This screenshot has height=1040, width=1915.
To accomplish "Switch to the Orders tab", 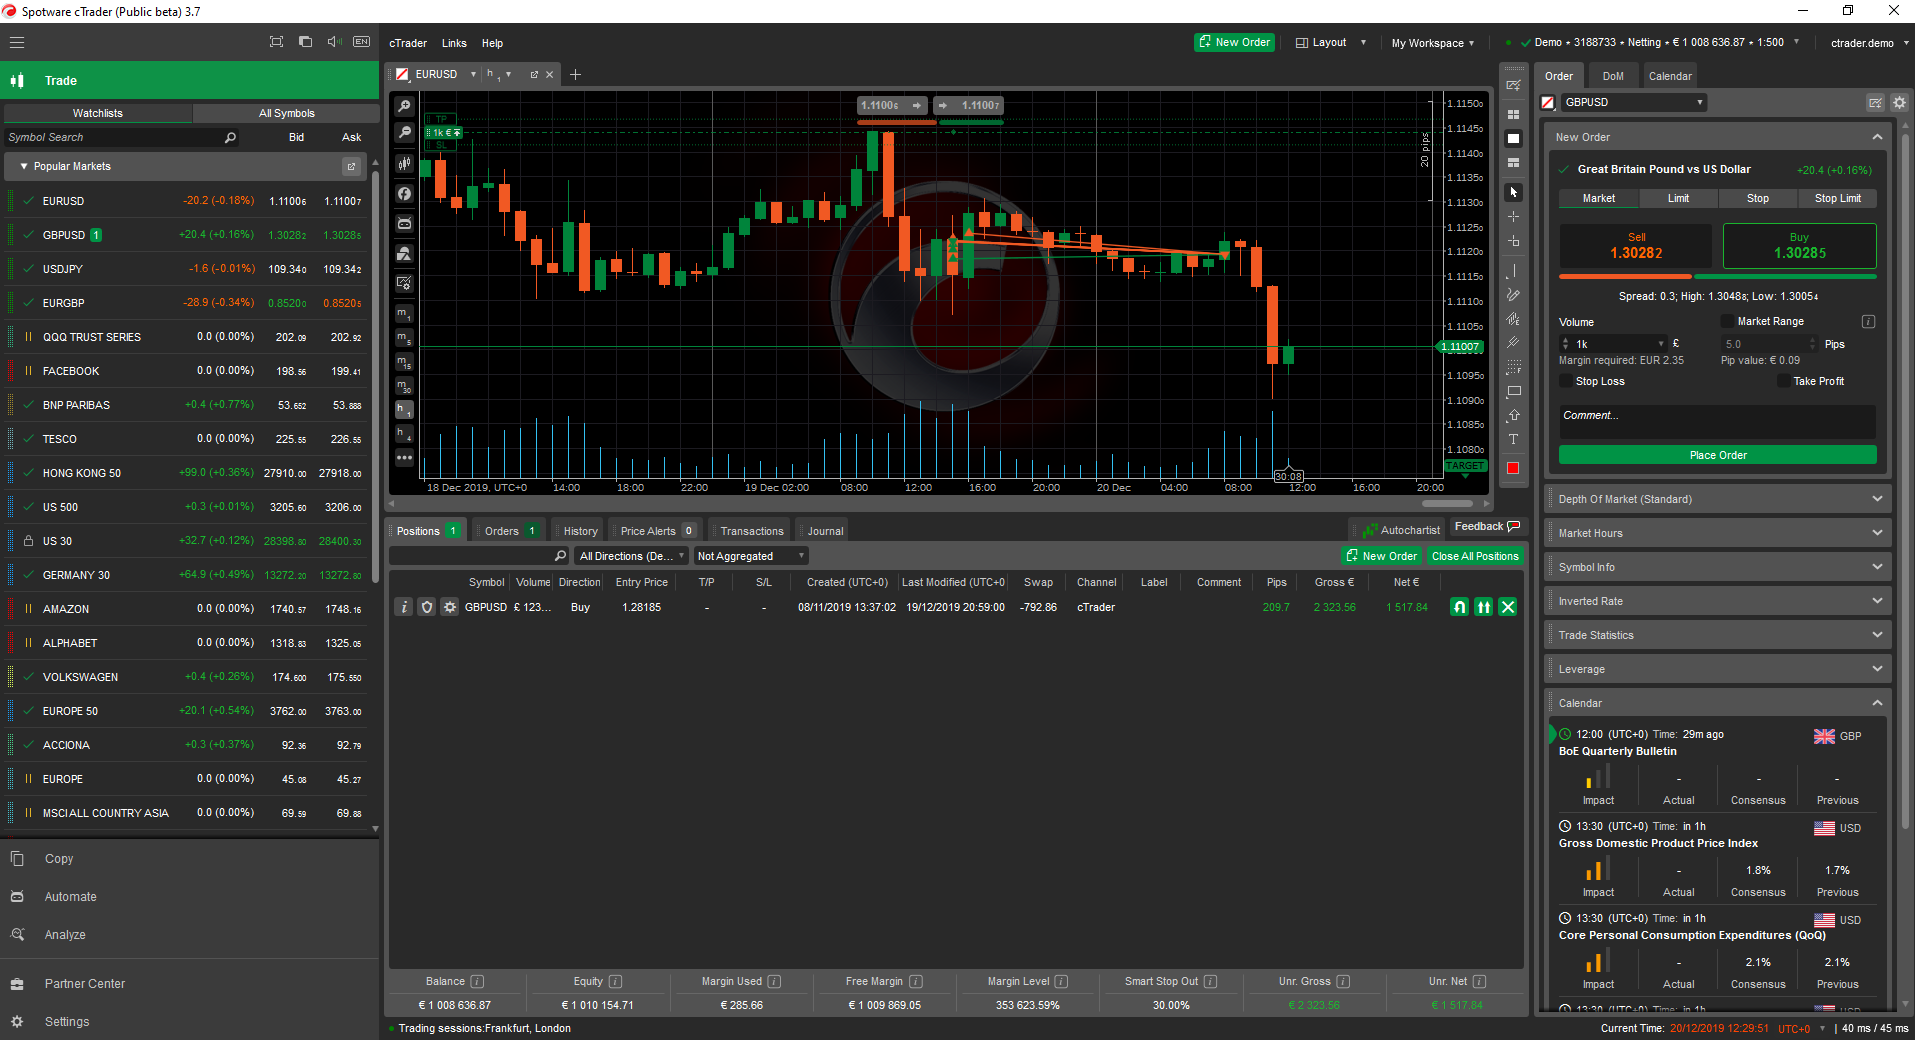I will tap(510, 531).
